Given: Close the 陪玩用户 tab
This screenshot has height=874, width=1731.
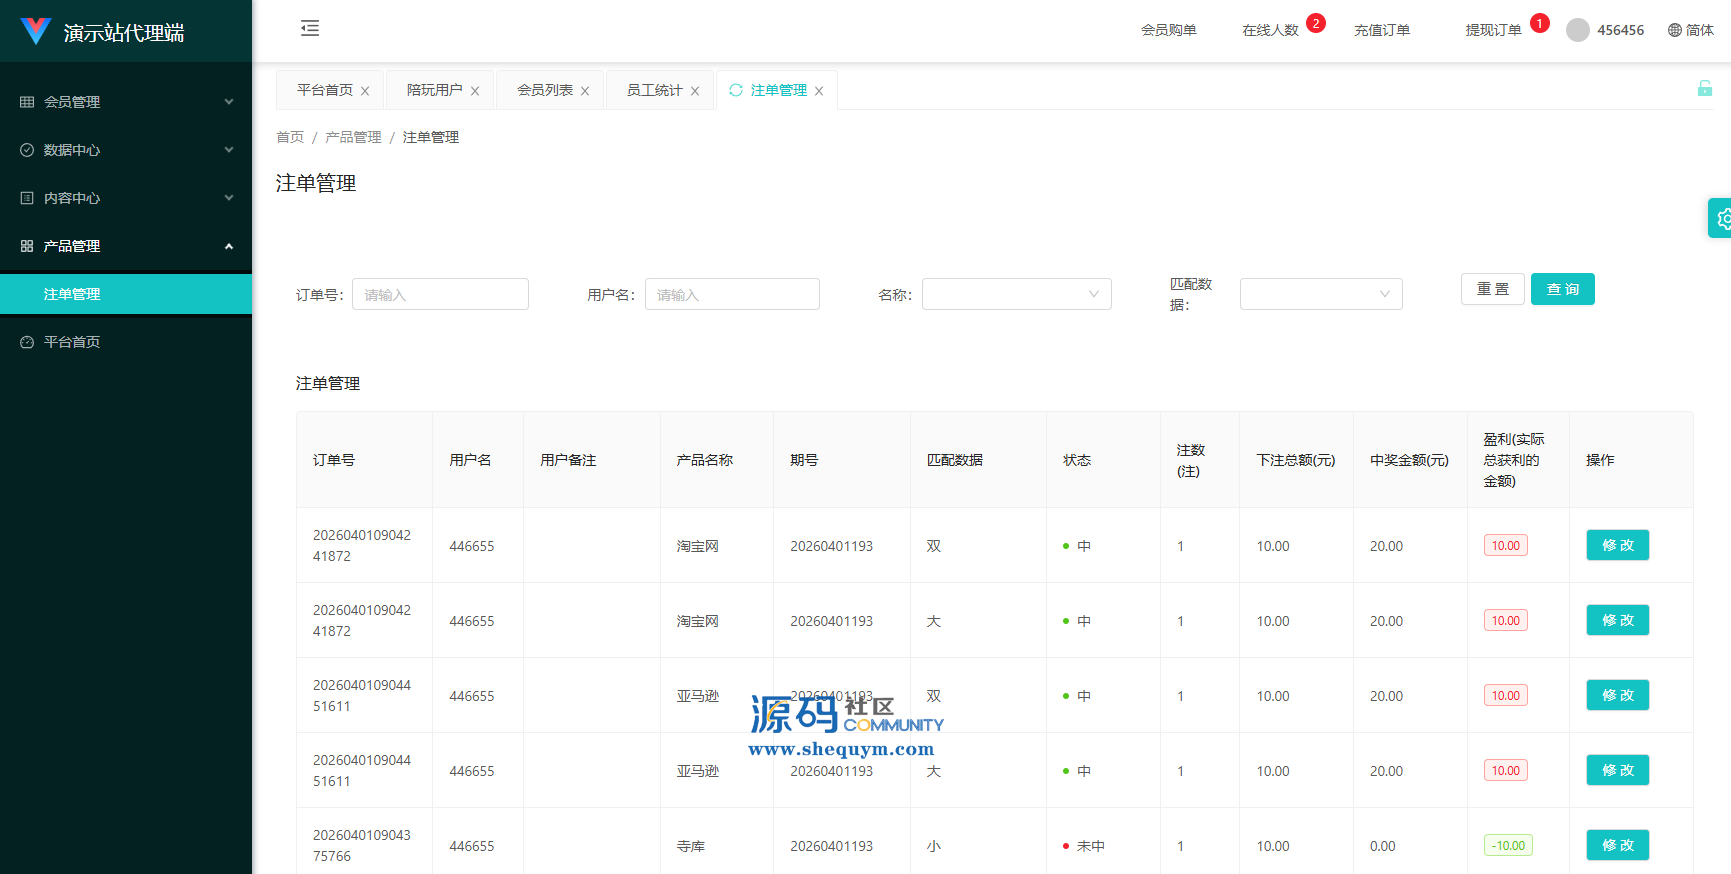Looking at the screenshot, I should (x=475, y=91).
